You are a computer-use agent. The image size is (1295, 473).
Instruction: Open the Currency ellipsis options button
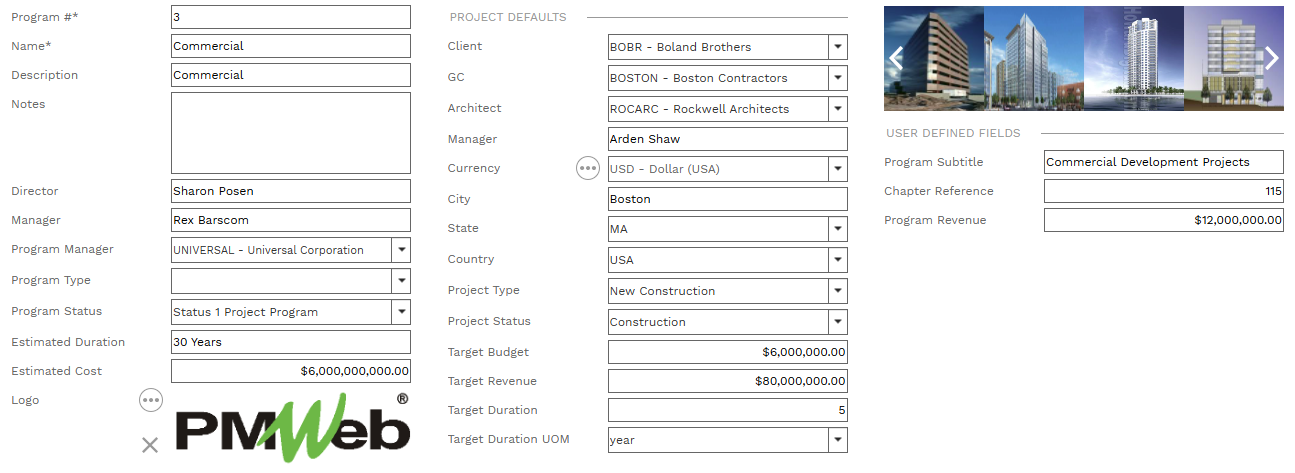[x=588, y=168]
